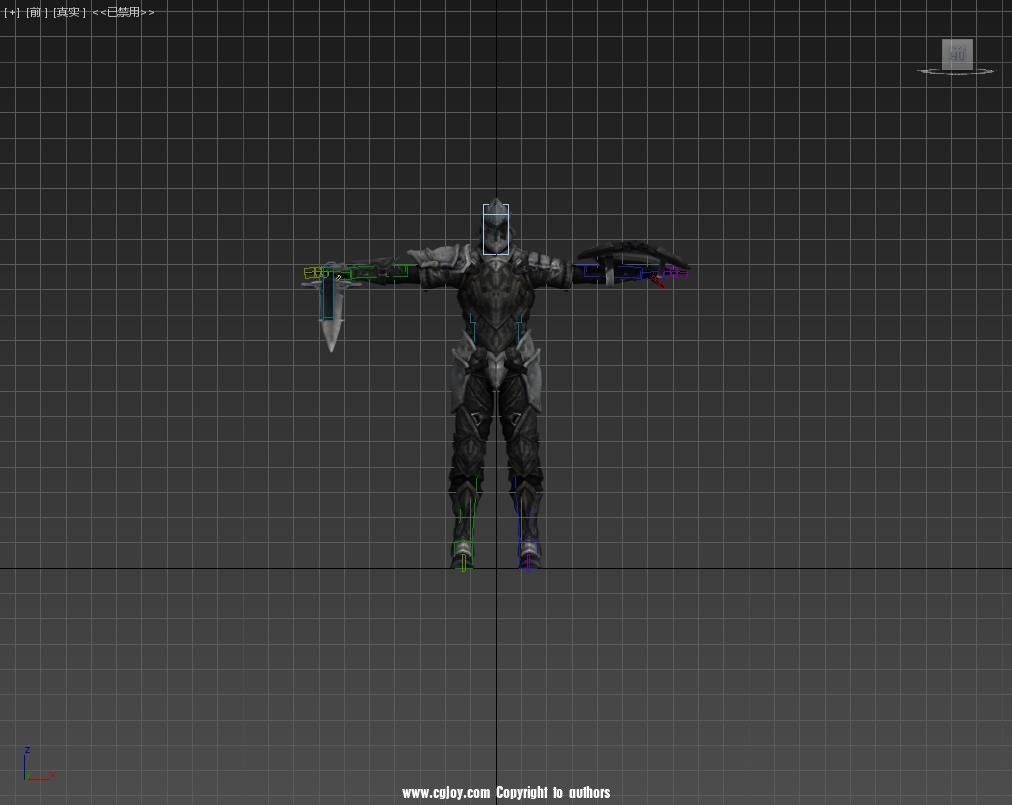Select the sword blade held by the character
Viewport: 1012px width, 805px height.
330,322
